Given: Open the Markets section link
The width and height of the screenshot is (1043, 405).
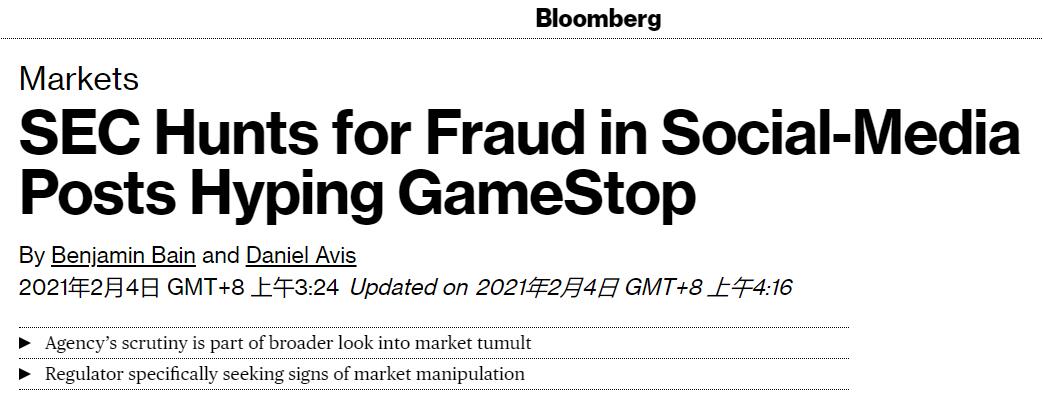Looking at the screenshot, I should 78,78.
